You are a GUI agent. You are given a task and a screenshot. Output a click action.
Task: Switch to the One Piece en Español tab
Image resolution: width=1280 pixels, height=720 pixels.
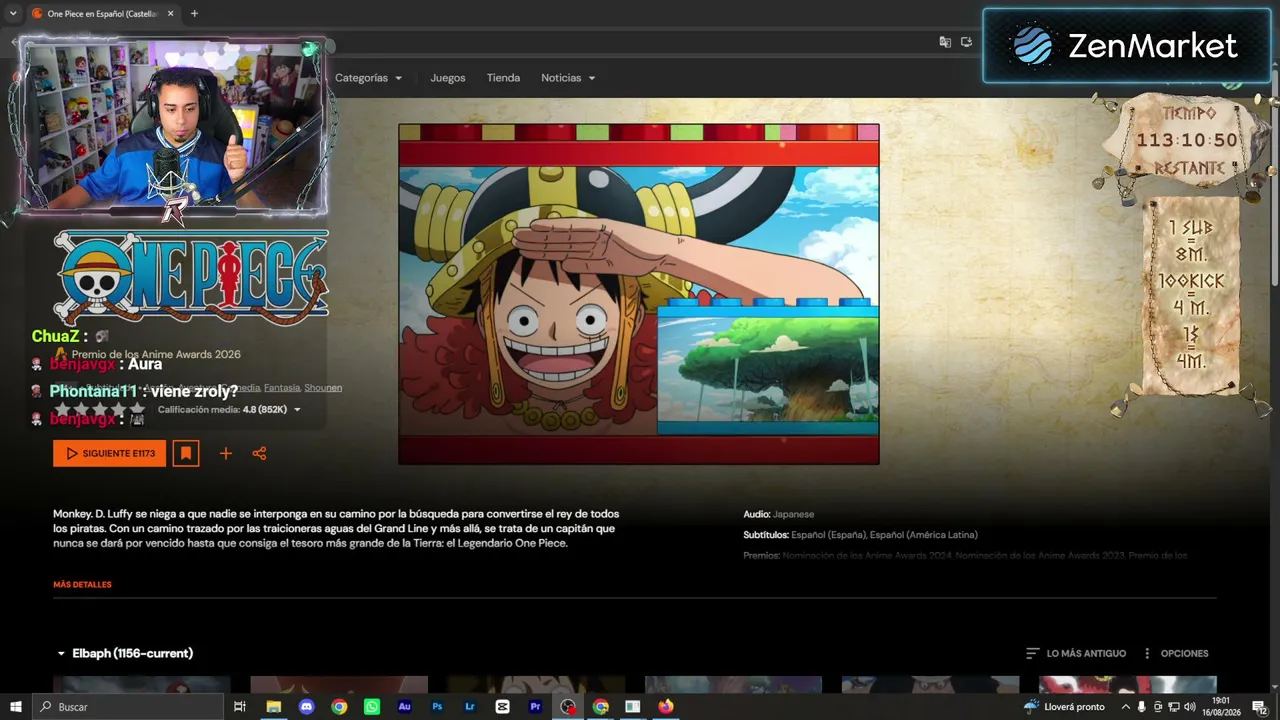(x=101, y=13)
